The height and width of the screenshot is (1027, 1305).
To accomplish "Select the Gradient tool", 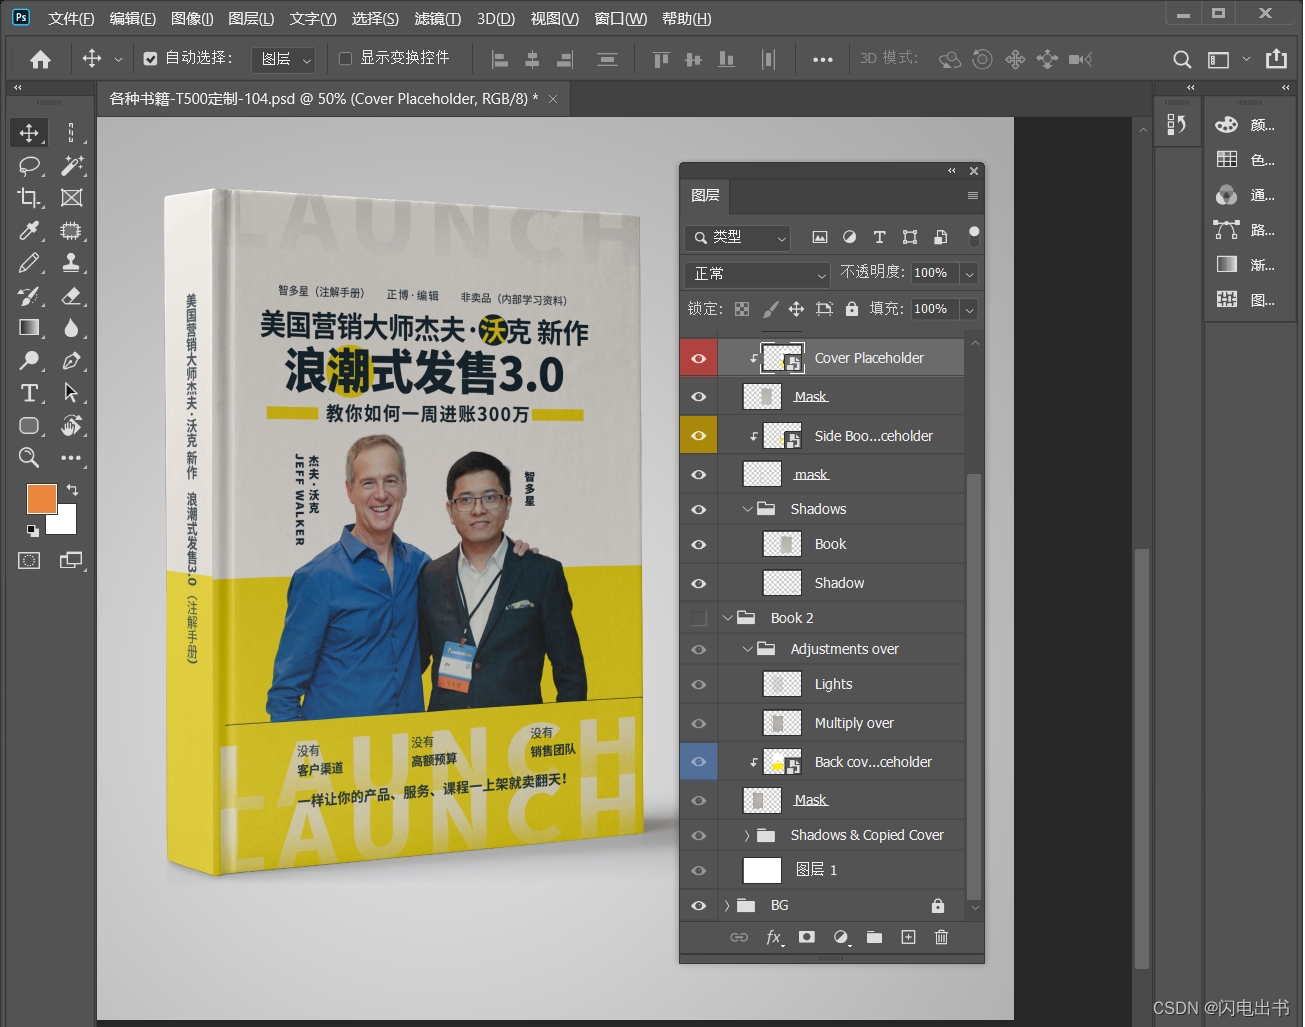I will [x=29, y=328].
